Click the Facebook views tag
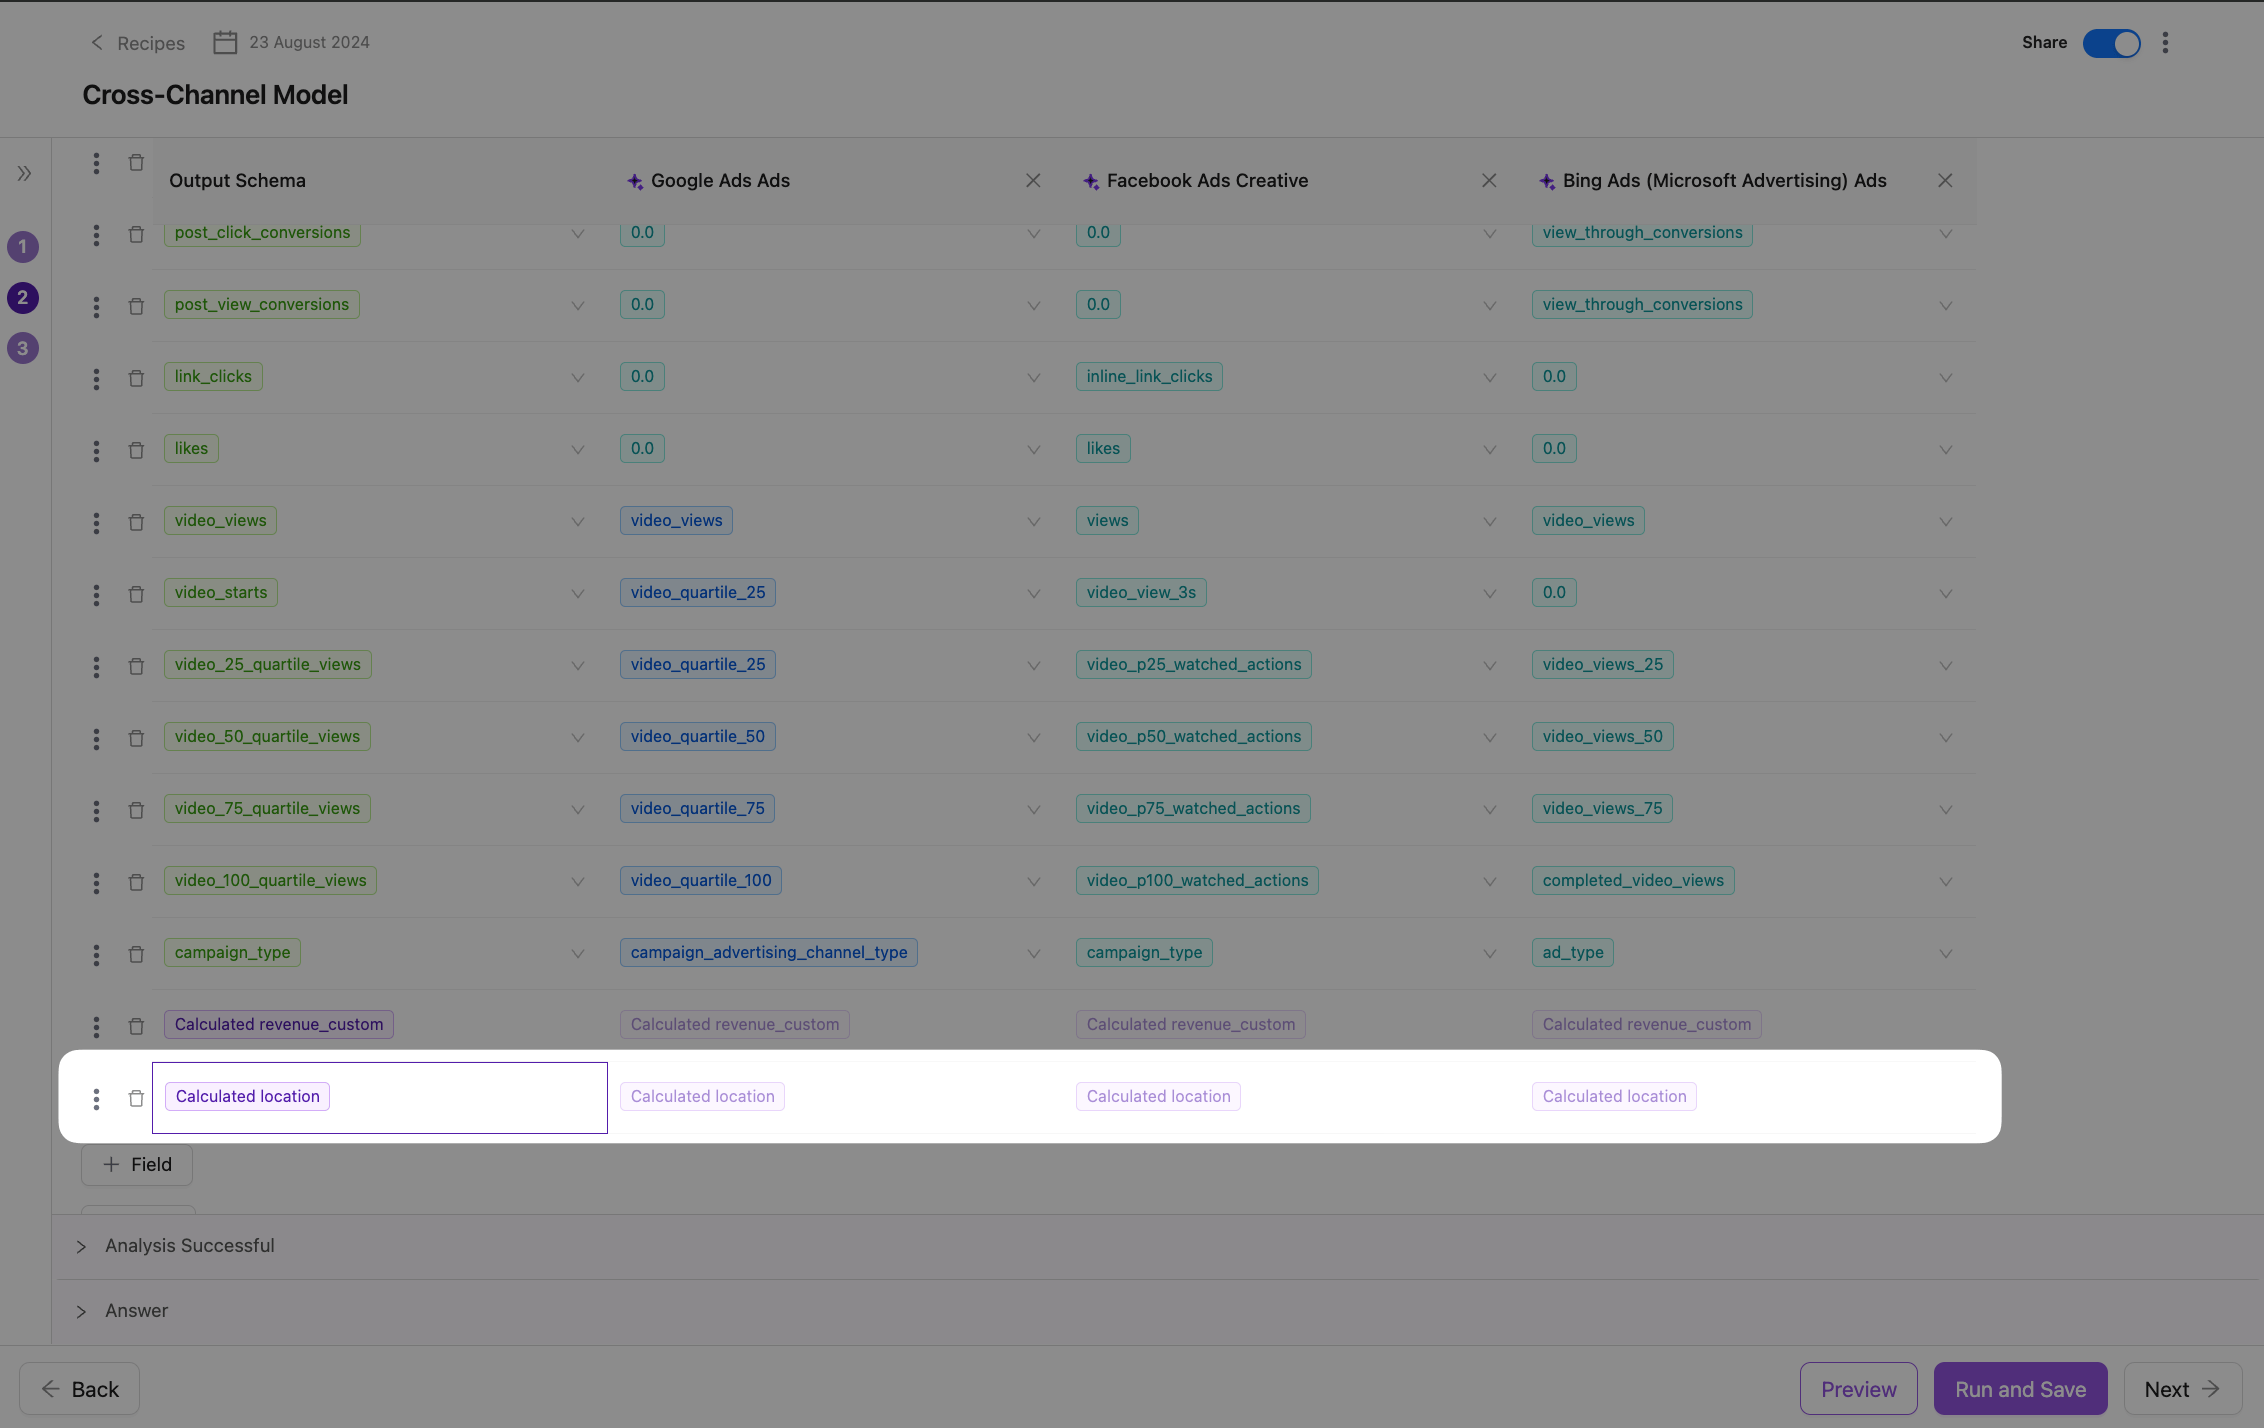 click(1107, 520)
